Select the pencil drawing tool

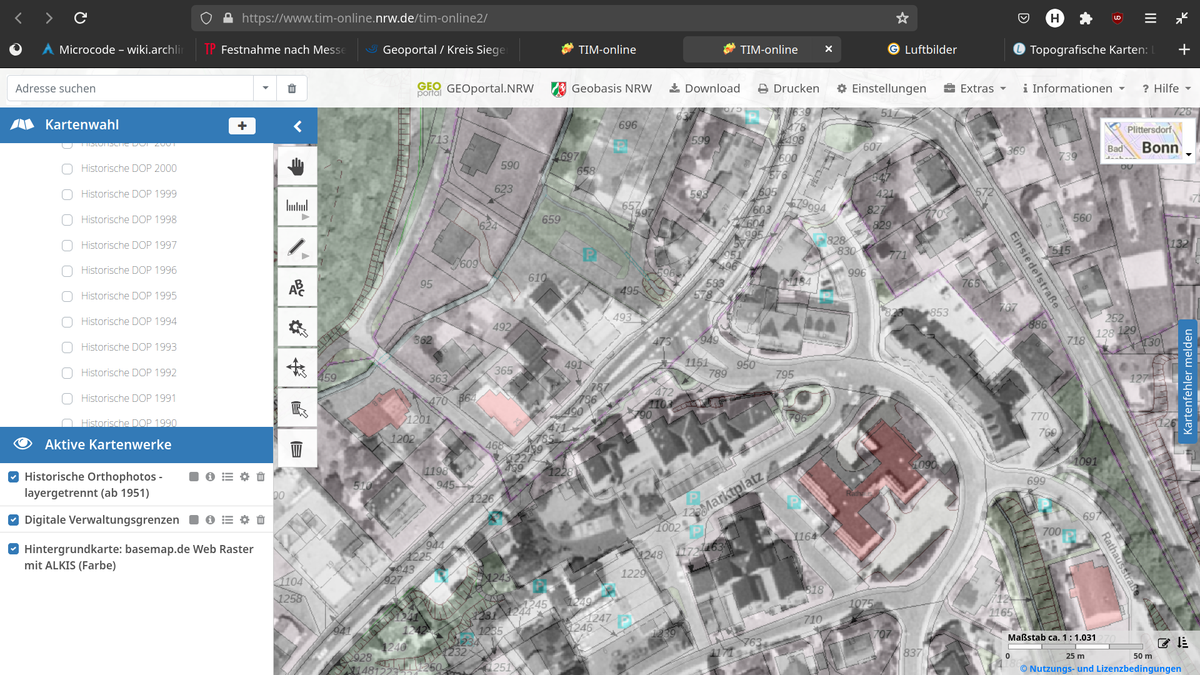point(296,248)
